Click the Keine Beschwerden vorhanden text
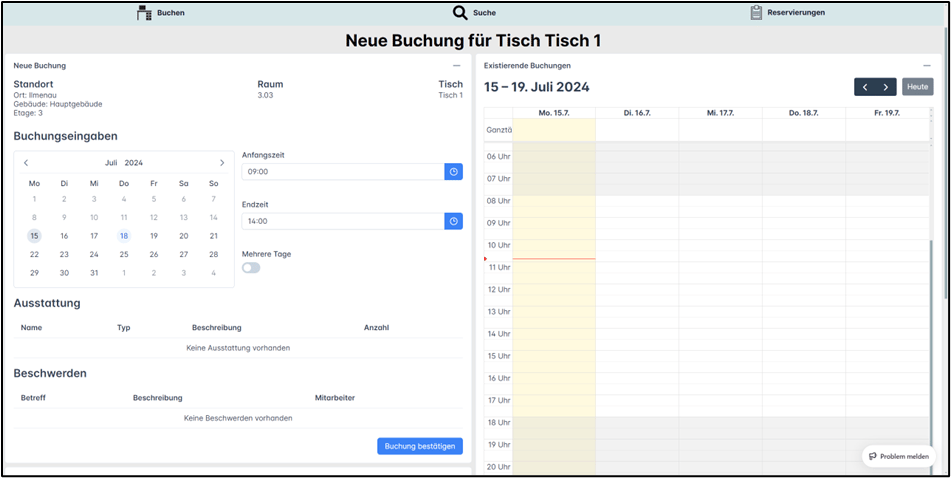The image size is (951, 478). tap(238, 419)
